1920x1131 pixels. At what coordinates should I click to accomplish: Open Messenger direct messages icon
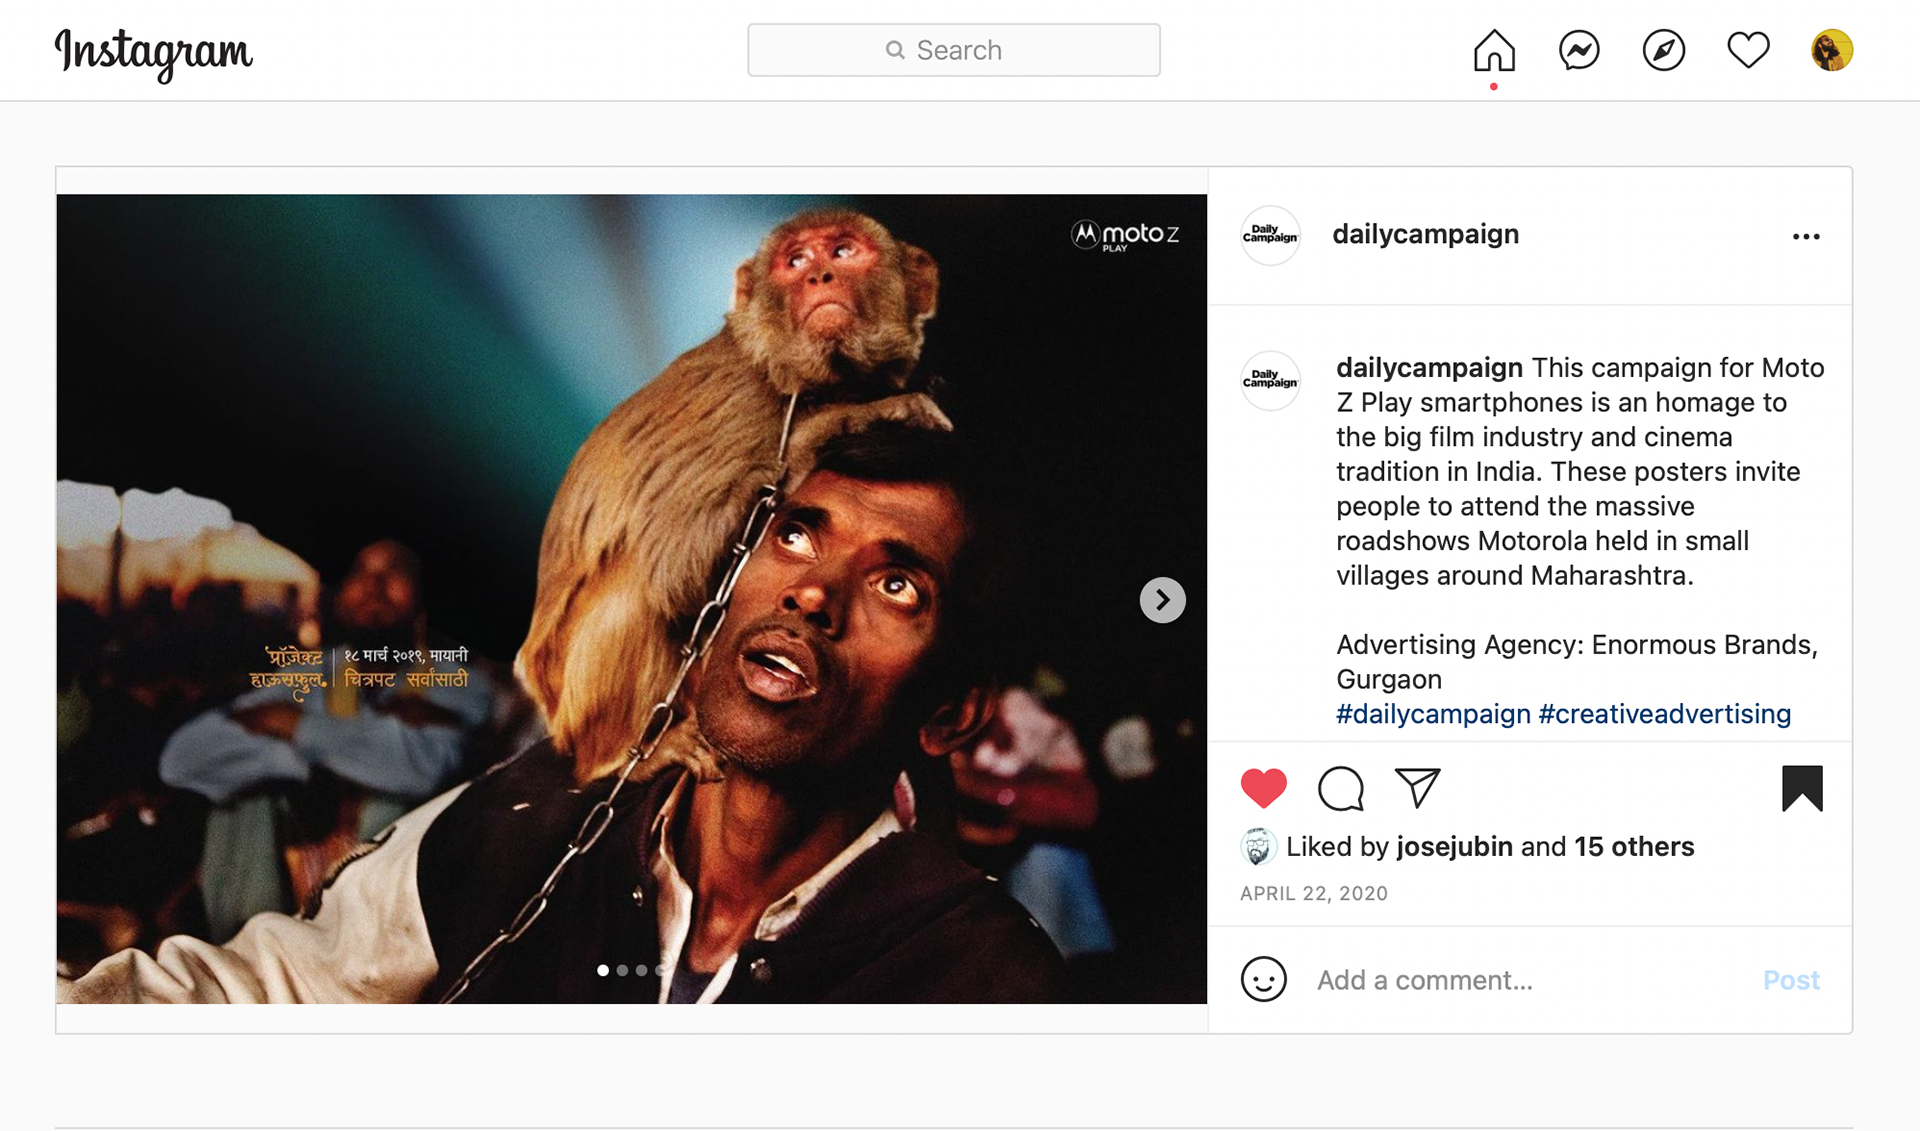[x=1579, y=50]
